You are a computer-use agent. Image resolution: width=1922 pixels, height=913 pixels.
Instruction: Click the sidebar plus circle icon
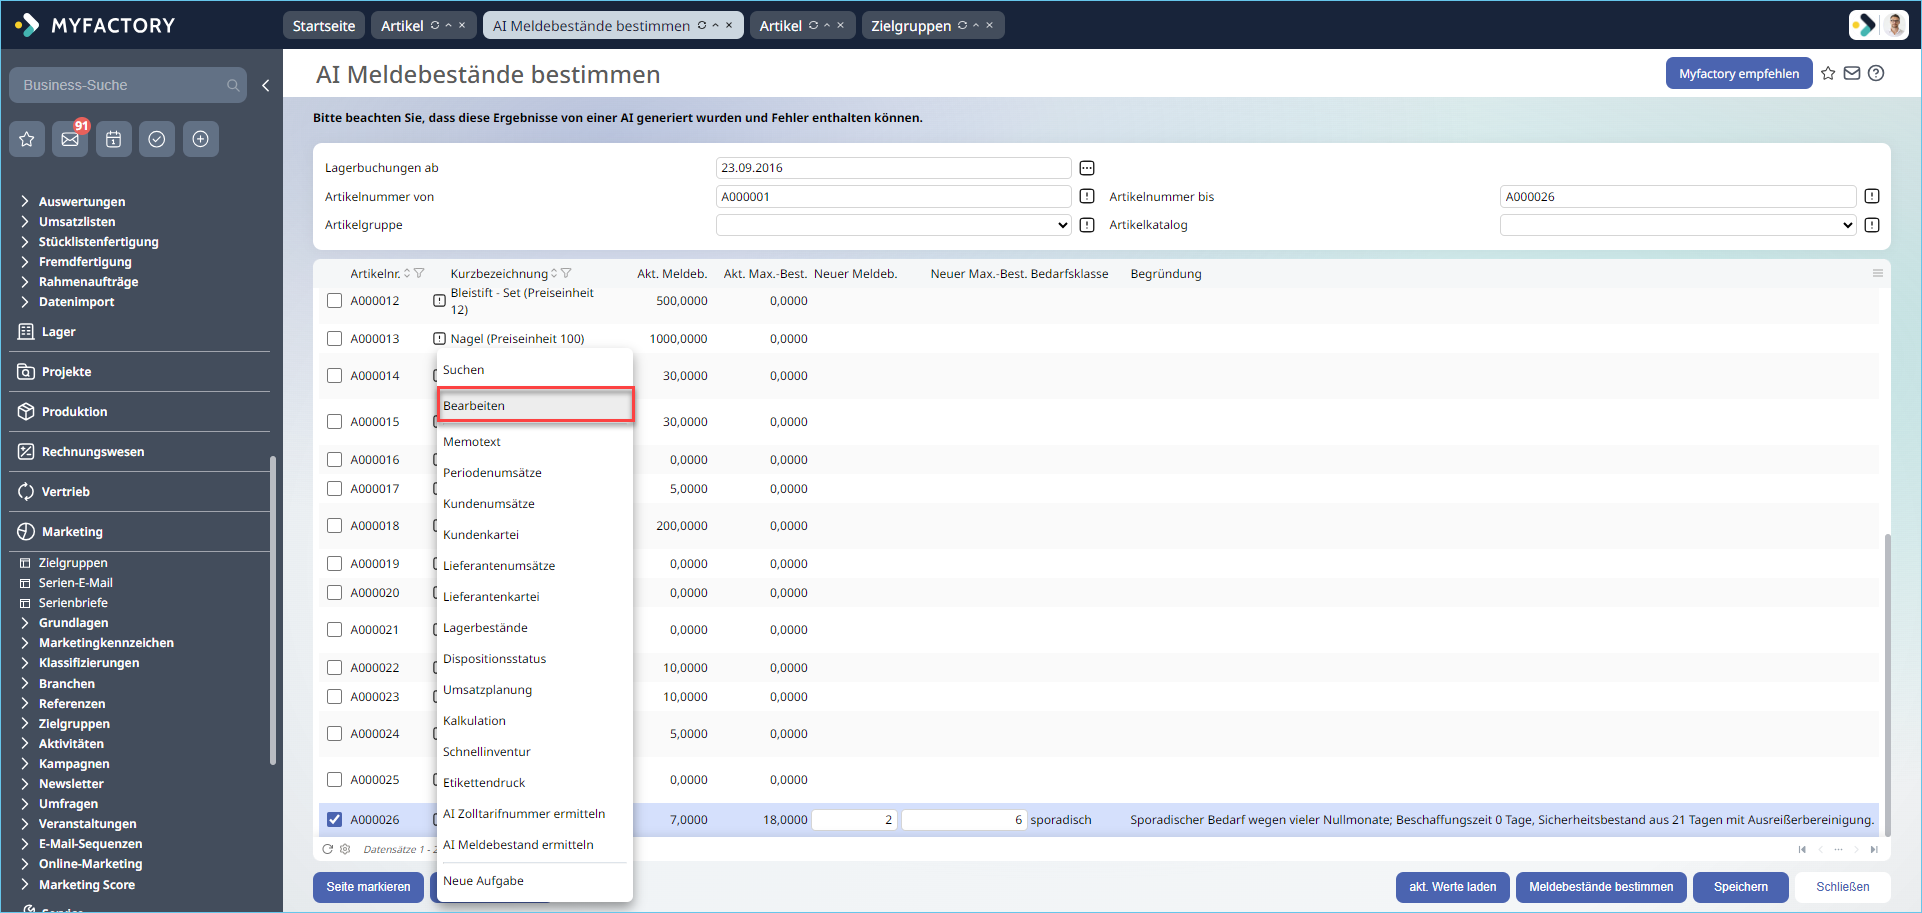pyautogui.click(x=200, y=139)
